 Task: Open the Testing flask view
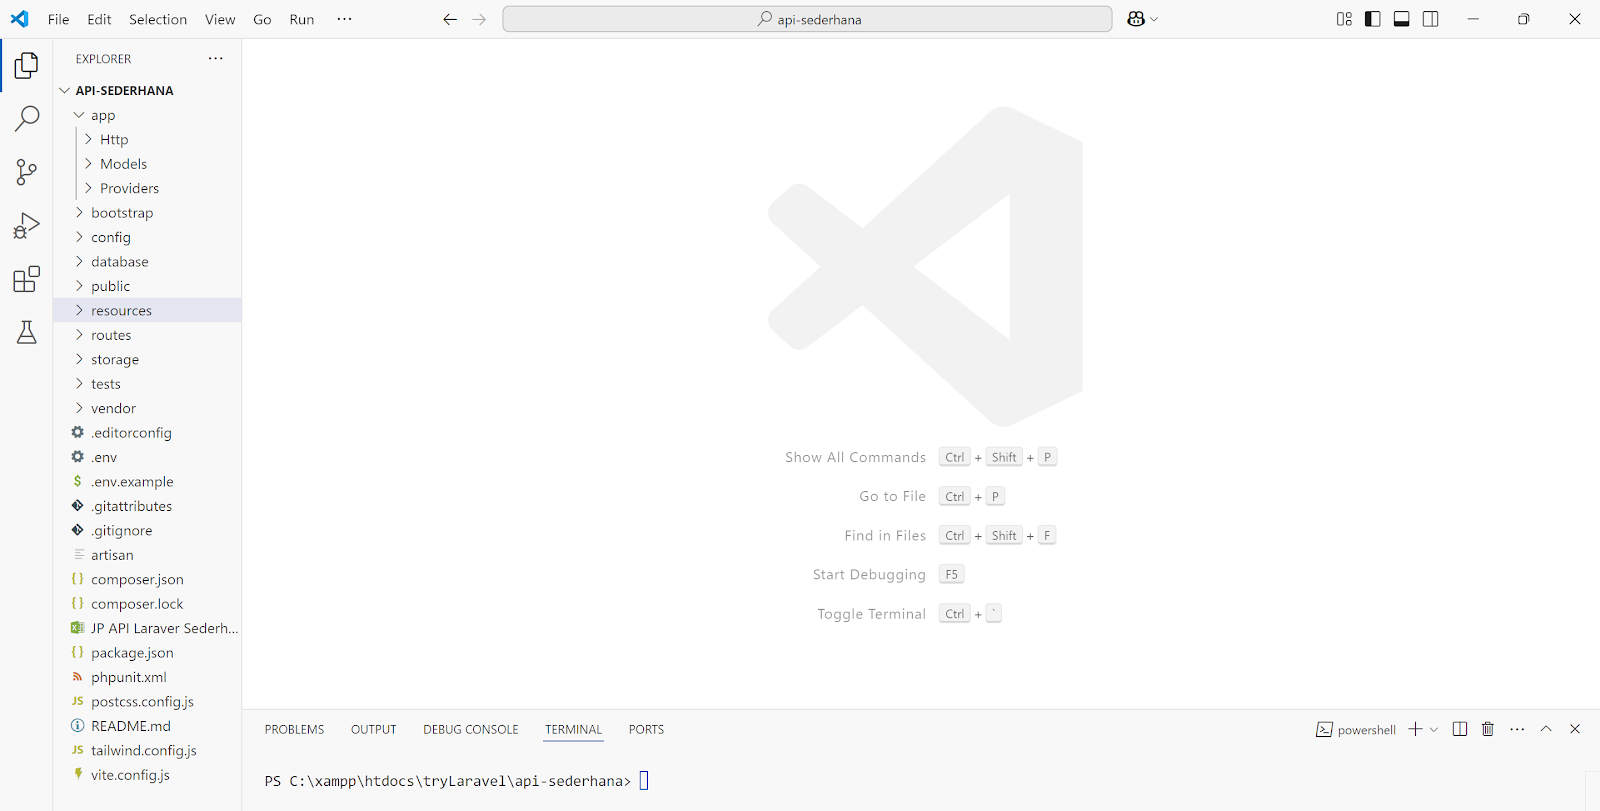pyautogui.click(x=27, y=332)
